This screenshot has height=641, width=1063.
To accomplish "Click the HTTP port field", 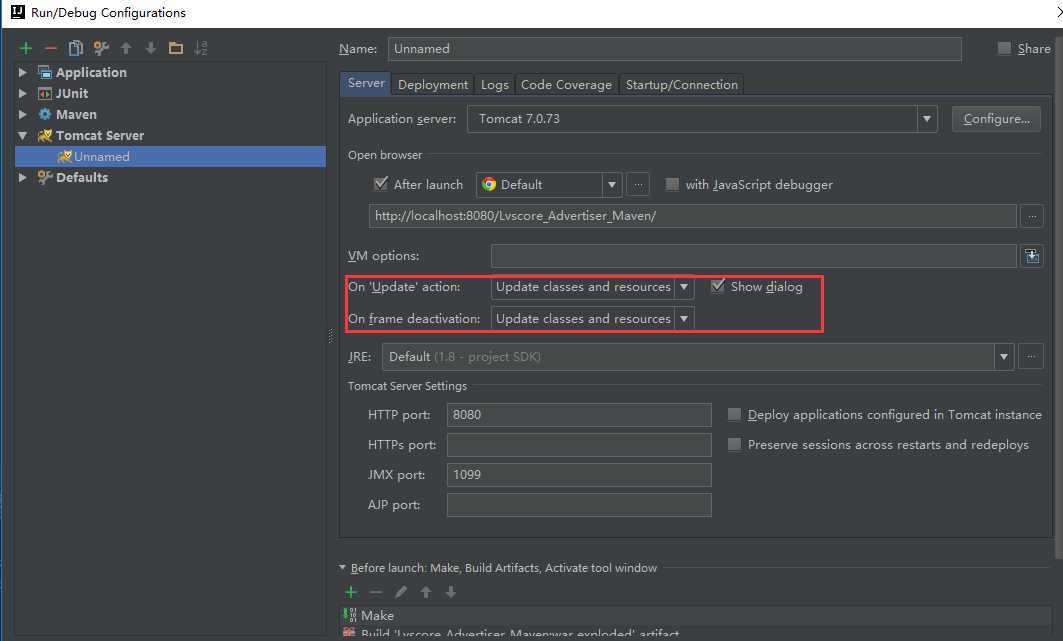I will pyautogui.click(x=579, y=415).
